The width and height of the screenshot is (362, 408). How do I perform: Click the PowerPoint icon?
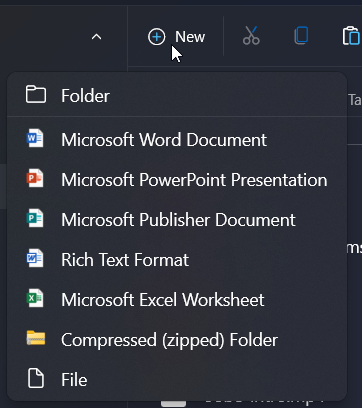coord(35,178)
